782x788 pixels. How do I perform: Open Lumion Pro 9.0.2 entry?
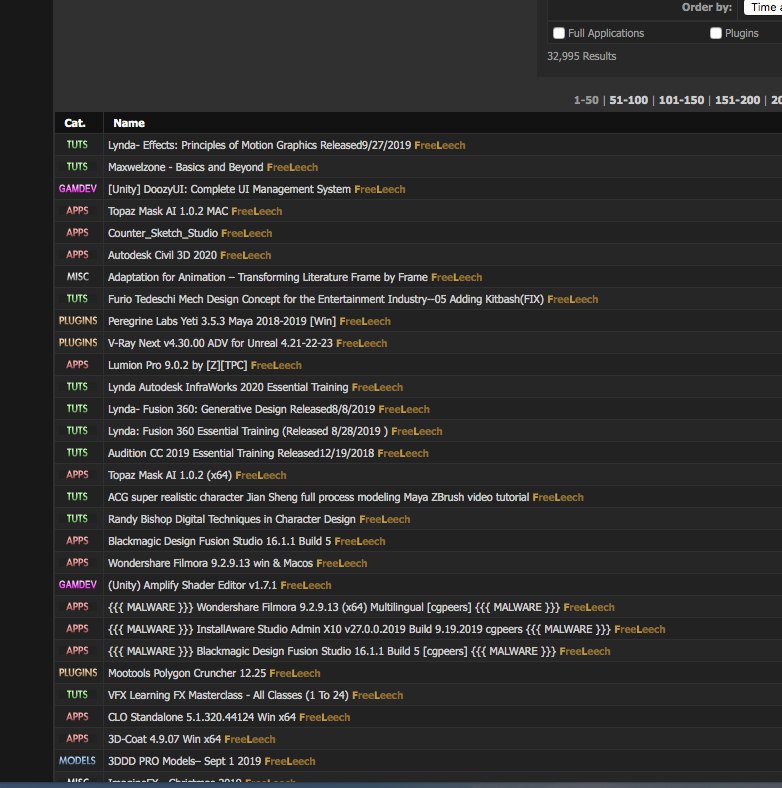click(177, 365)
